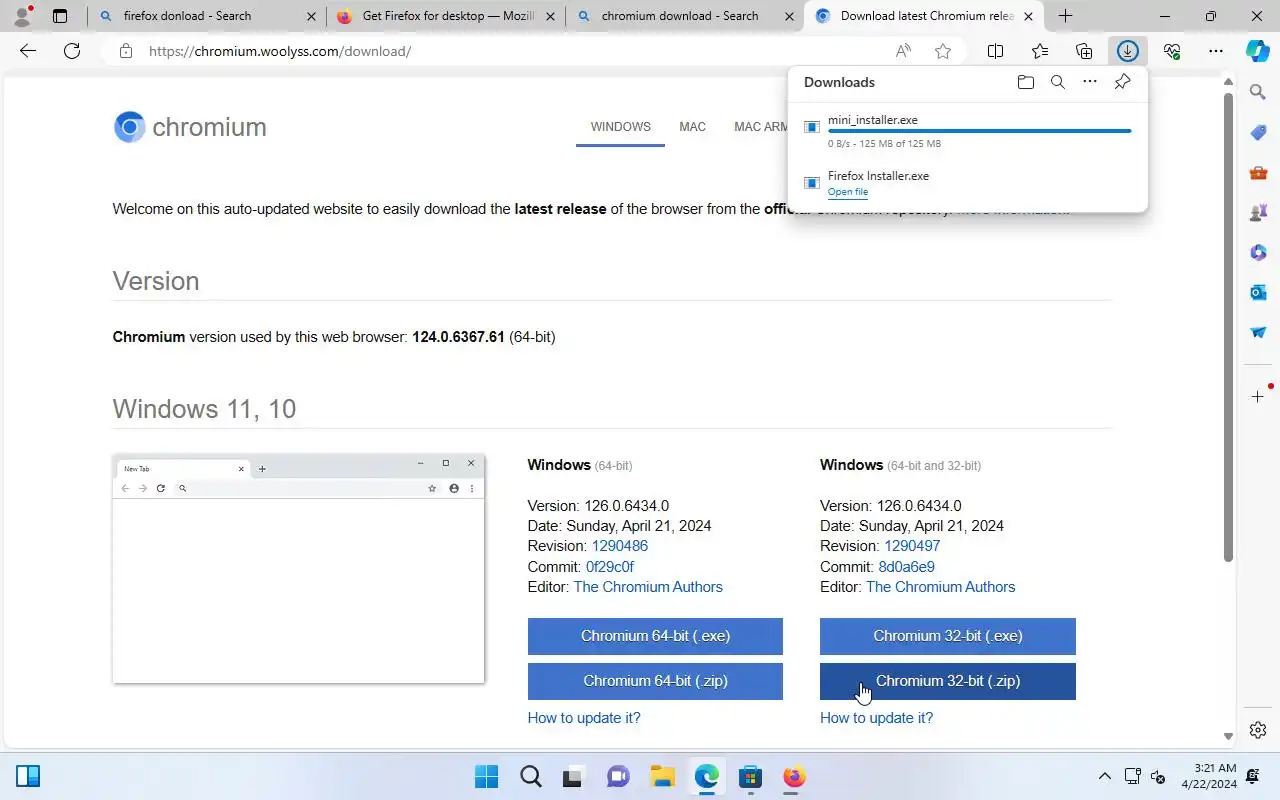
Task: Open Read aloud icon in address bar
Action: coord(904,51)
